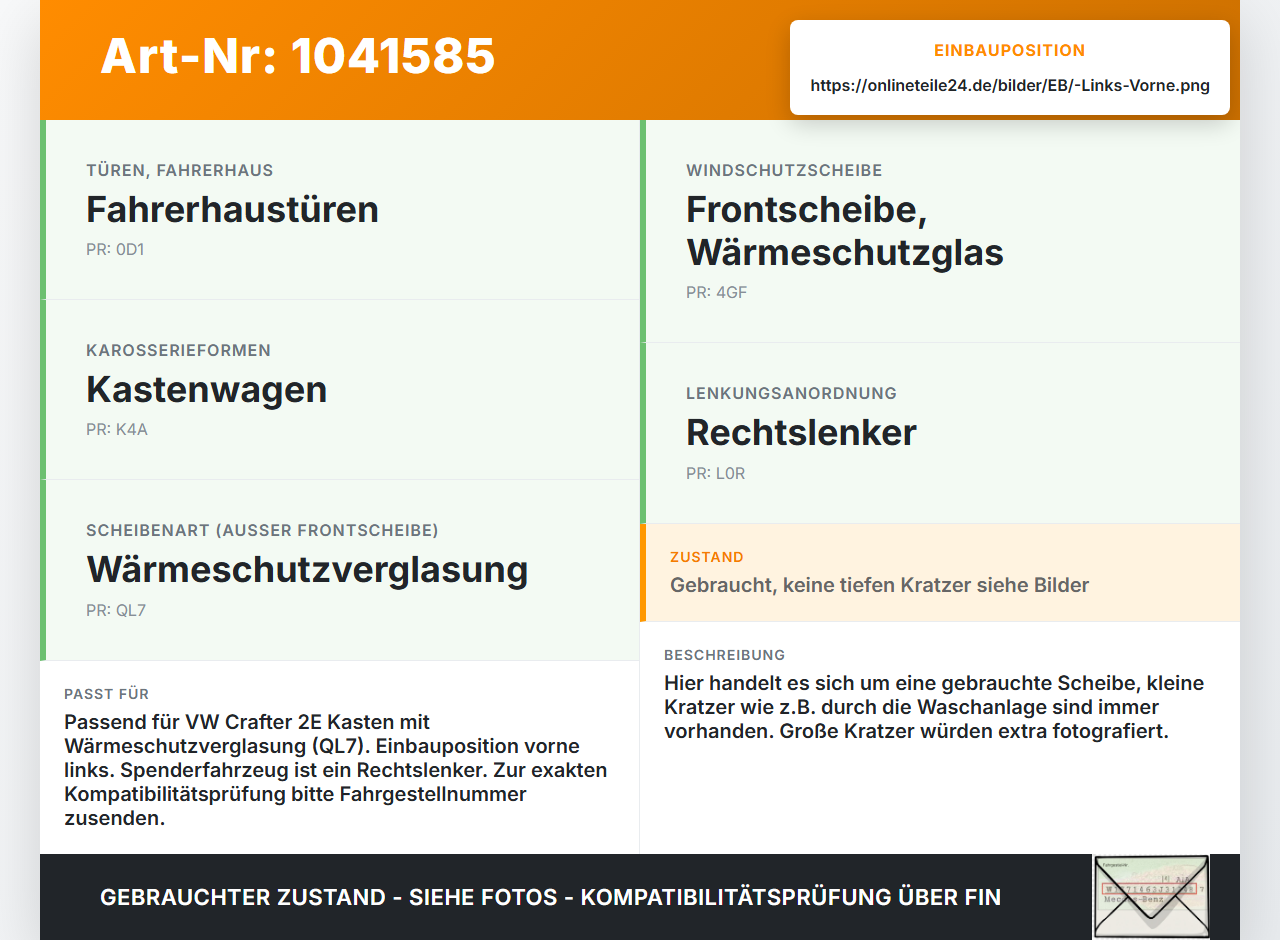Select the Art-Nr: 1041585 heading
The height and width of the screenshot is (940, 1280).
(x=298, y=56)
